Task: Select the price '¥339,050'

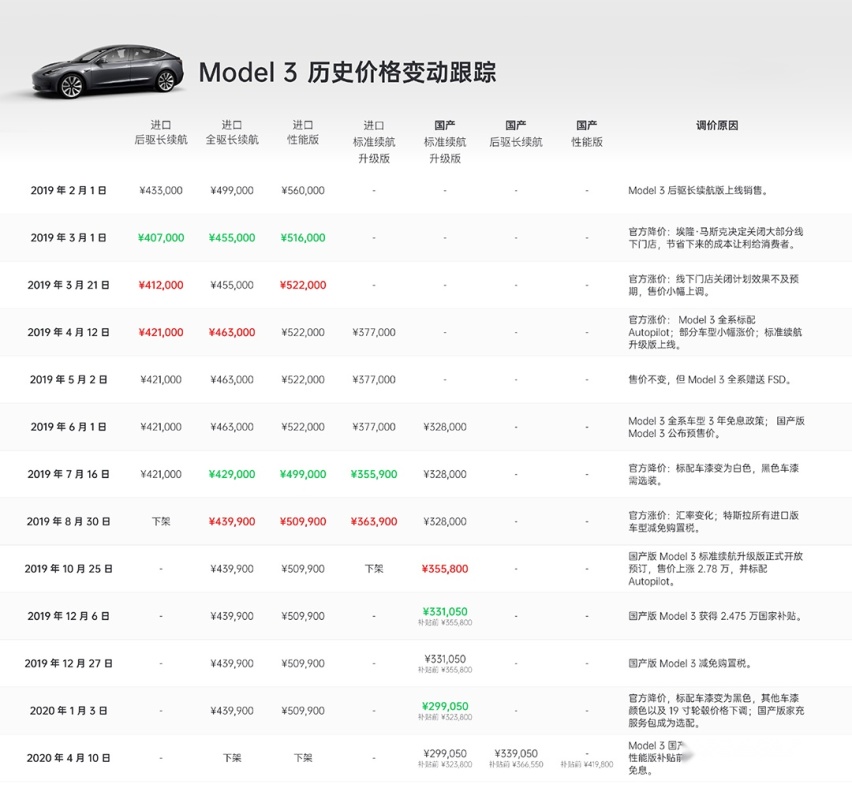Action: click(x=516, y=754)
